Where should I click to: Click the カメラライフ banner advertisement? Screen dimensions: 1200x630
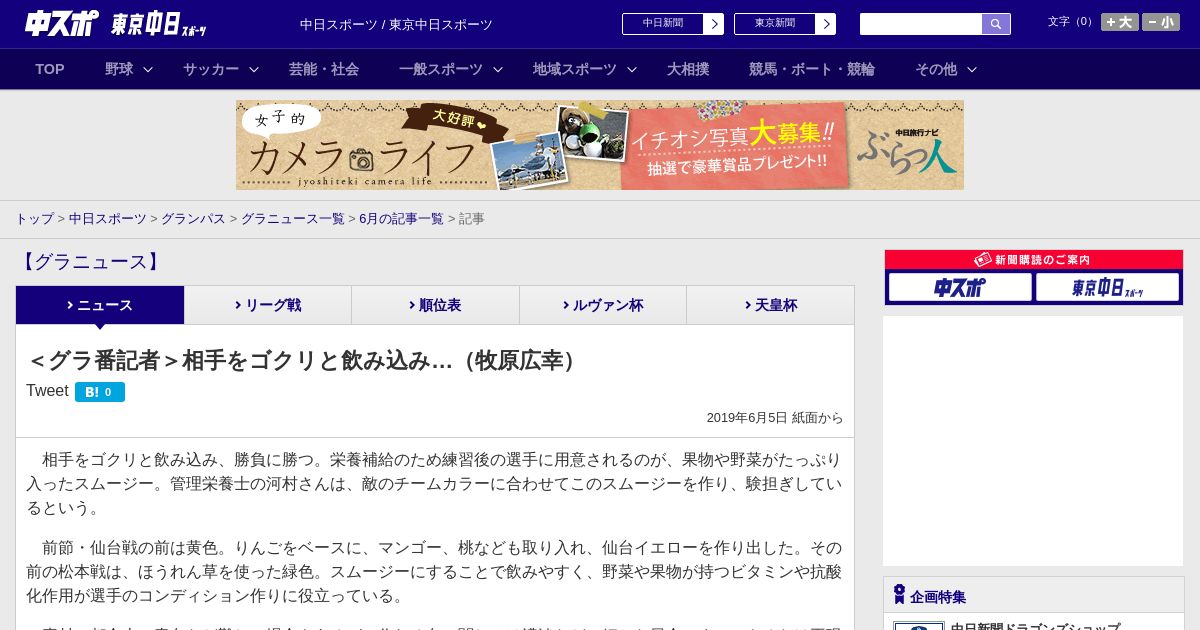pos(600,145)
